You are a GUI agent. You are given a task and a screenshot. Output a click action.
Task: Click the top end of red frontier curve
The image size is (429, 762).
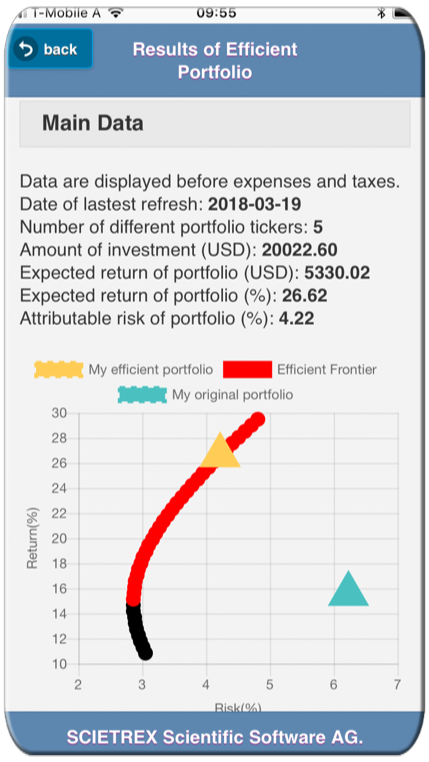pos(258,419)
